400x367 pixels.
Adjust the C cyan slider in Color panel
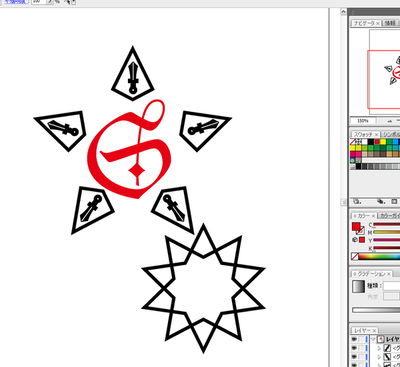click(387, 225)
